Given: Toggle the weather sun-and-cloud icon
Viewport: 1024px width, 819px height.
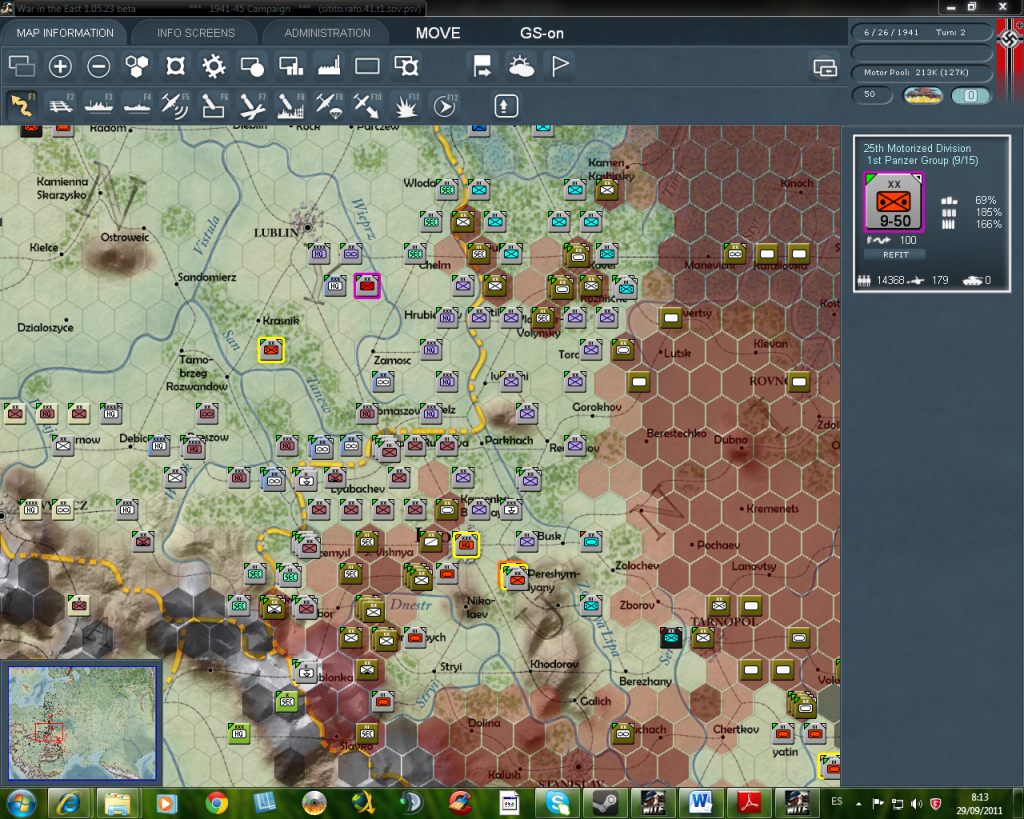Looking at the screenshot, I should [521, 66].
